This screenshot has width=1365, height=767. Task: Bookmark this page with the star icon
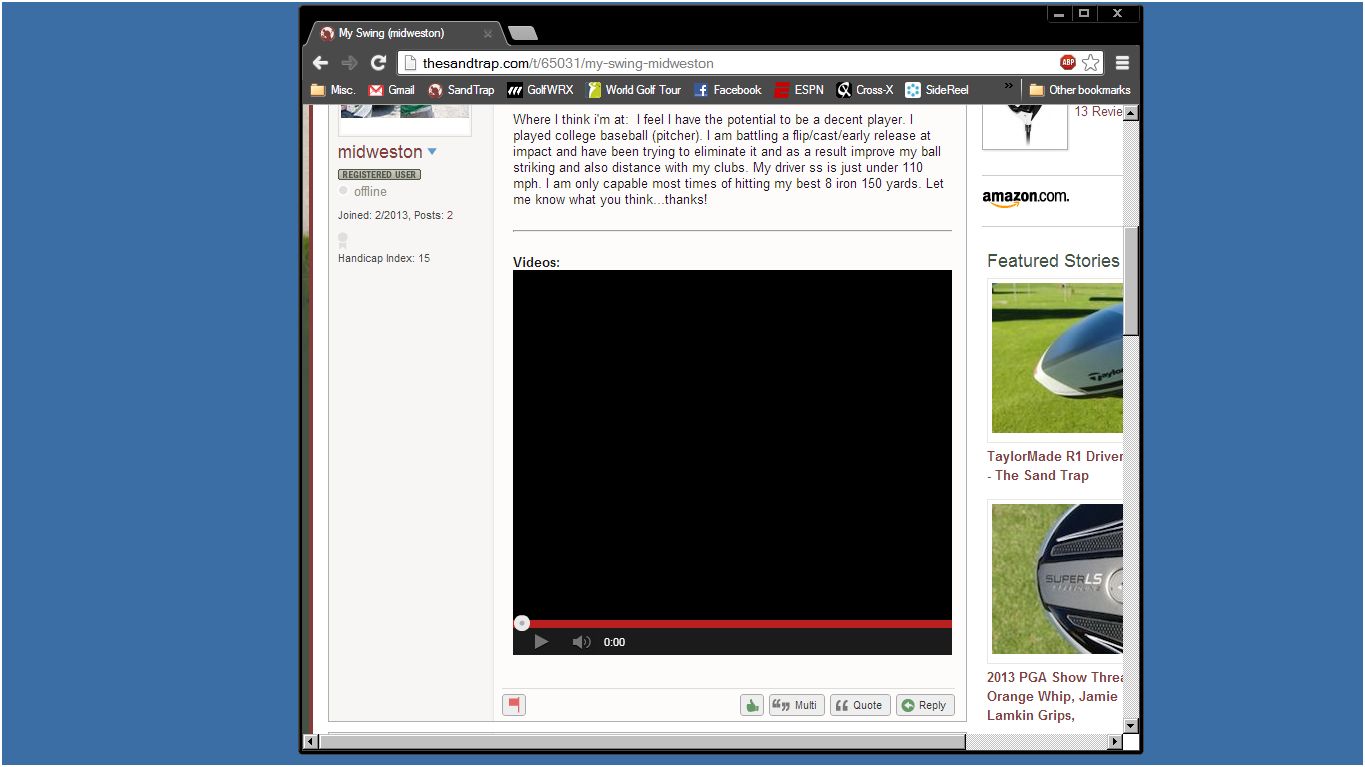pyautogui.click(x=1090, y=63)
